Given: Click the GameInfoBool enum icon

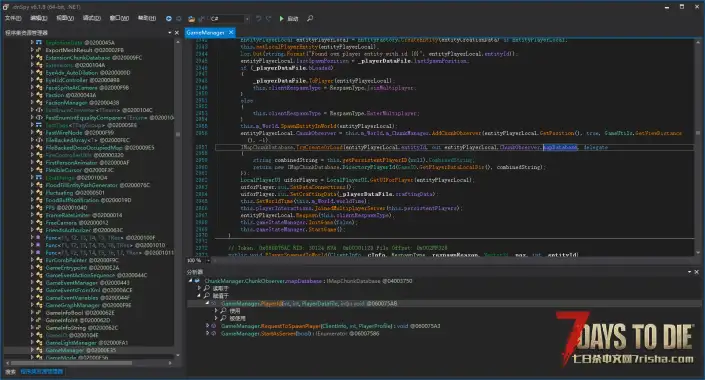Looking at the screenshot, I should click(x=39, y=313).
